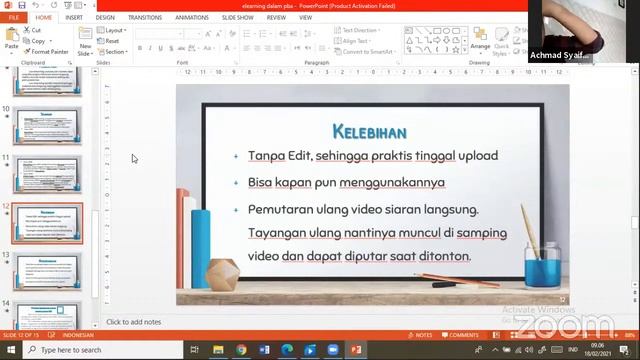
Task: Select the Rectangle shape in shapes gallery
Action: pos(437,31)
